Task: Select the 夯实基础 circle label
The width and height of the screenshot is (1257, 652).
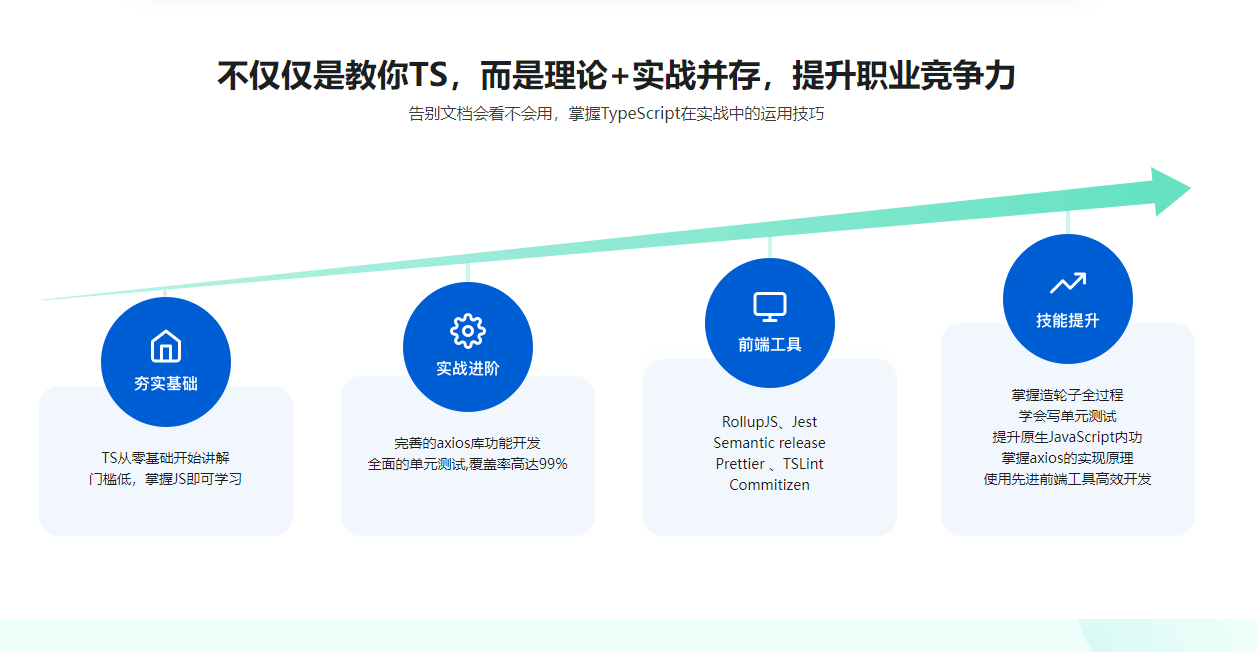Action: (166, 383)
